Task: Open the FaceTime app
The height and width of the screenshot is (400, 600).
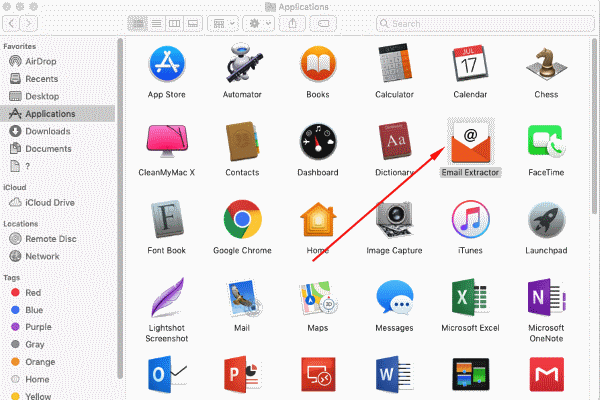Action: pos(546,141)
